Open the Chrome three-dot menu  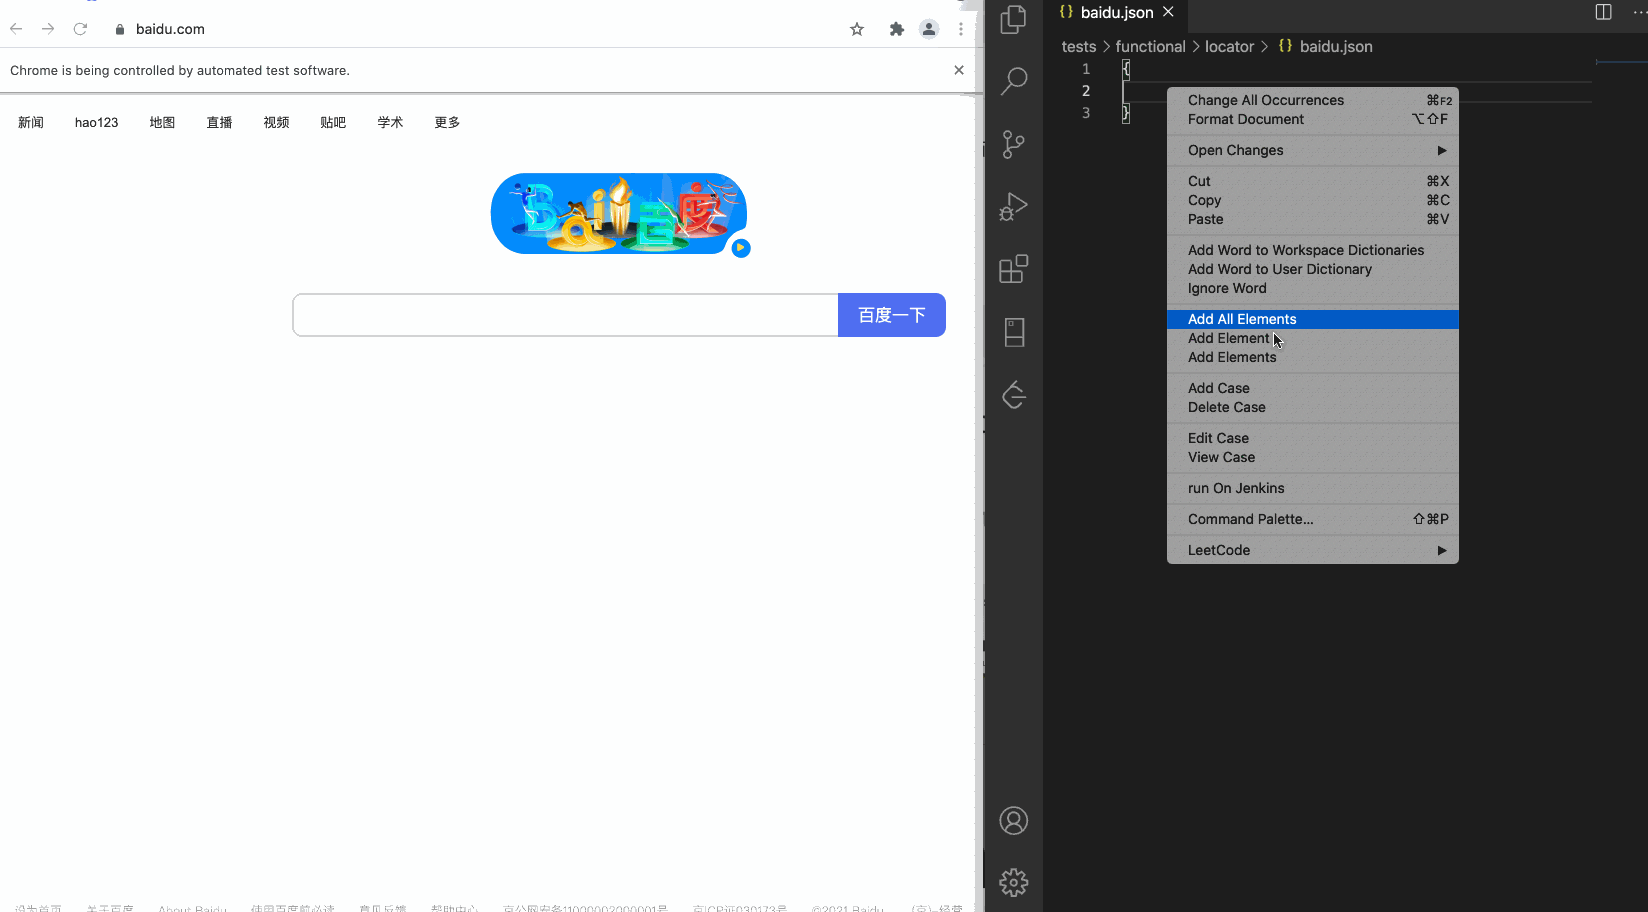click(961, 29)
